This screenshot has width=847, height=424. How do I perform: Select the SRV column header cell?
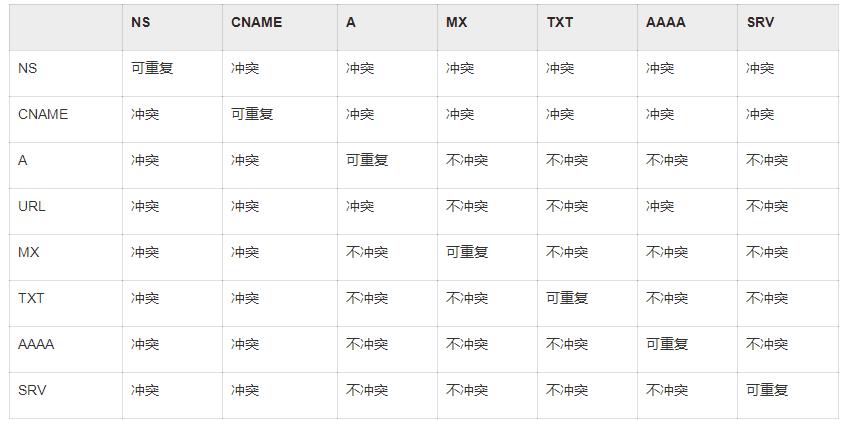760,22
